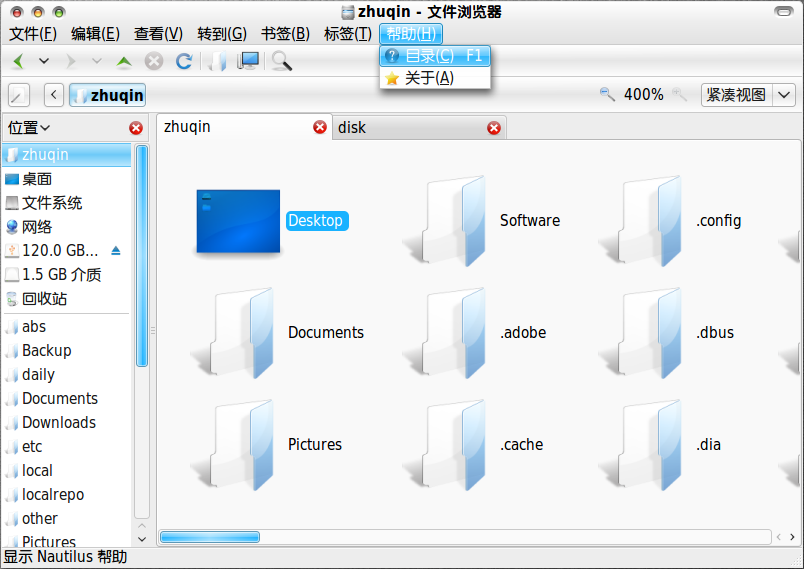Click the sidebar scroll down arrow
The image size is (804, 569).
point(142,539)
